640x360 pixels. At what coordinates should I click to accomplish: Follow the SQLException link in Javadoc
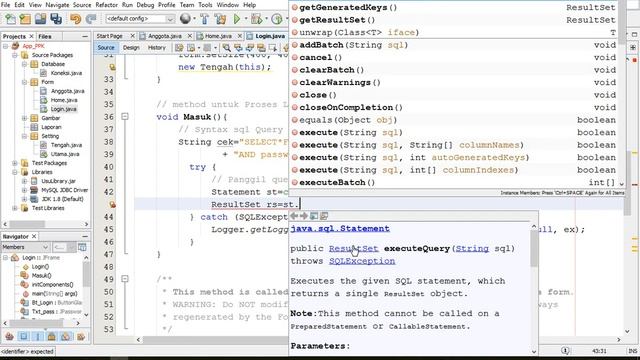(362, 261)
